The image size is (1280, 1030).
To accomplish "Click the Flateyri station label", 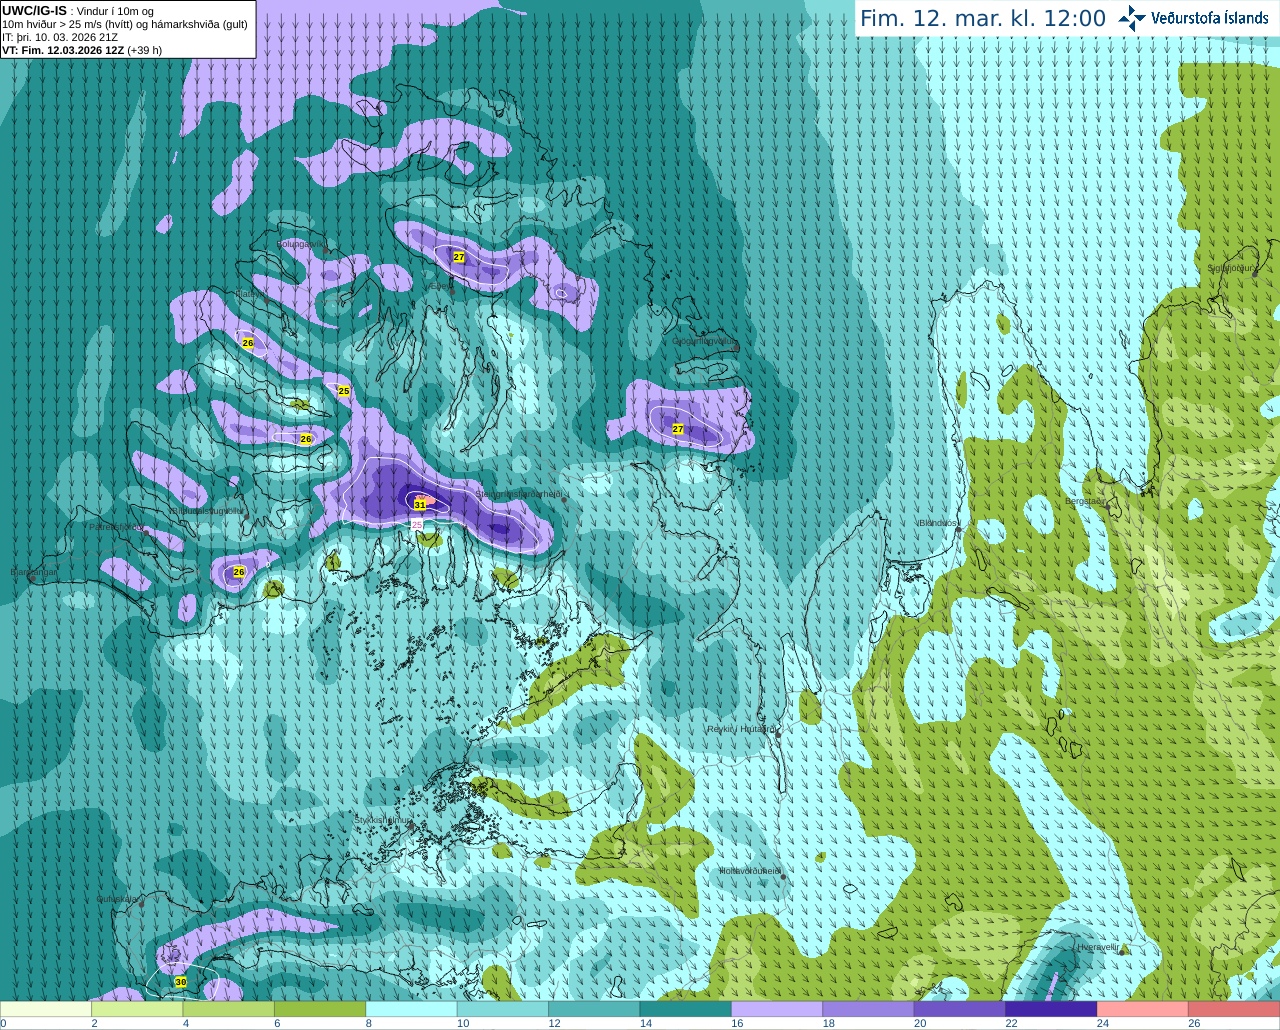I will tap(250, 294).
